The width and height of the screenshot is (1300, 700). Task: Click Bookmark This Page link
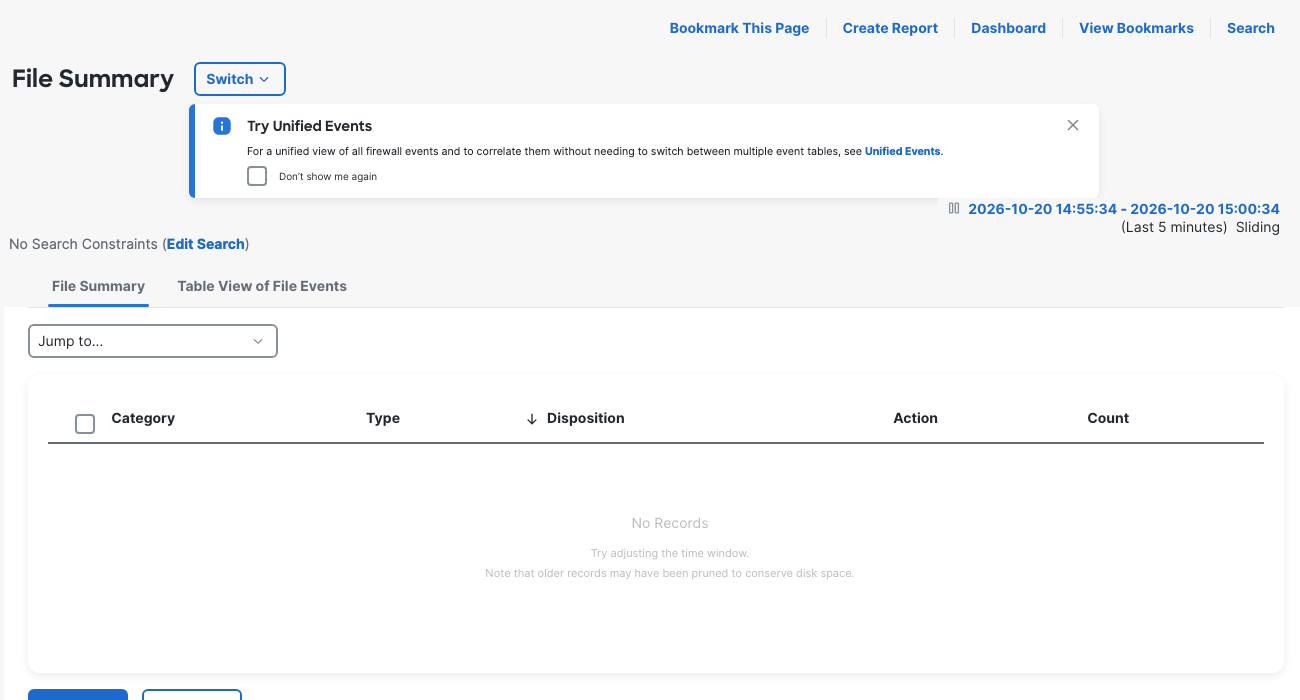[739, 28]
